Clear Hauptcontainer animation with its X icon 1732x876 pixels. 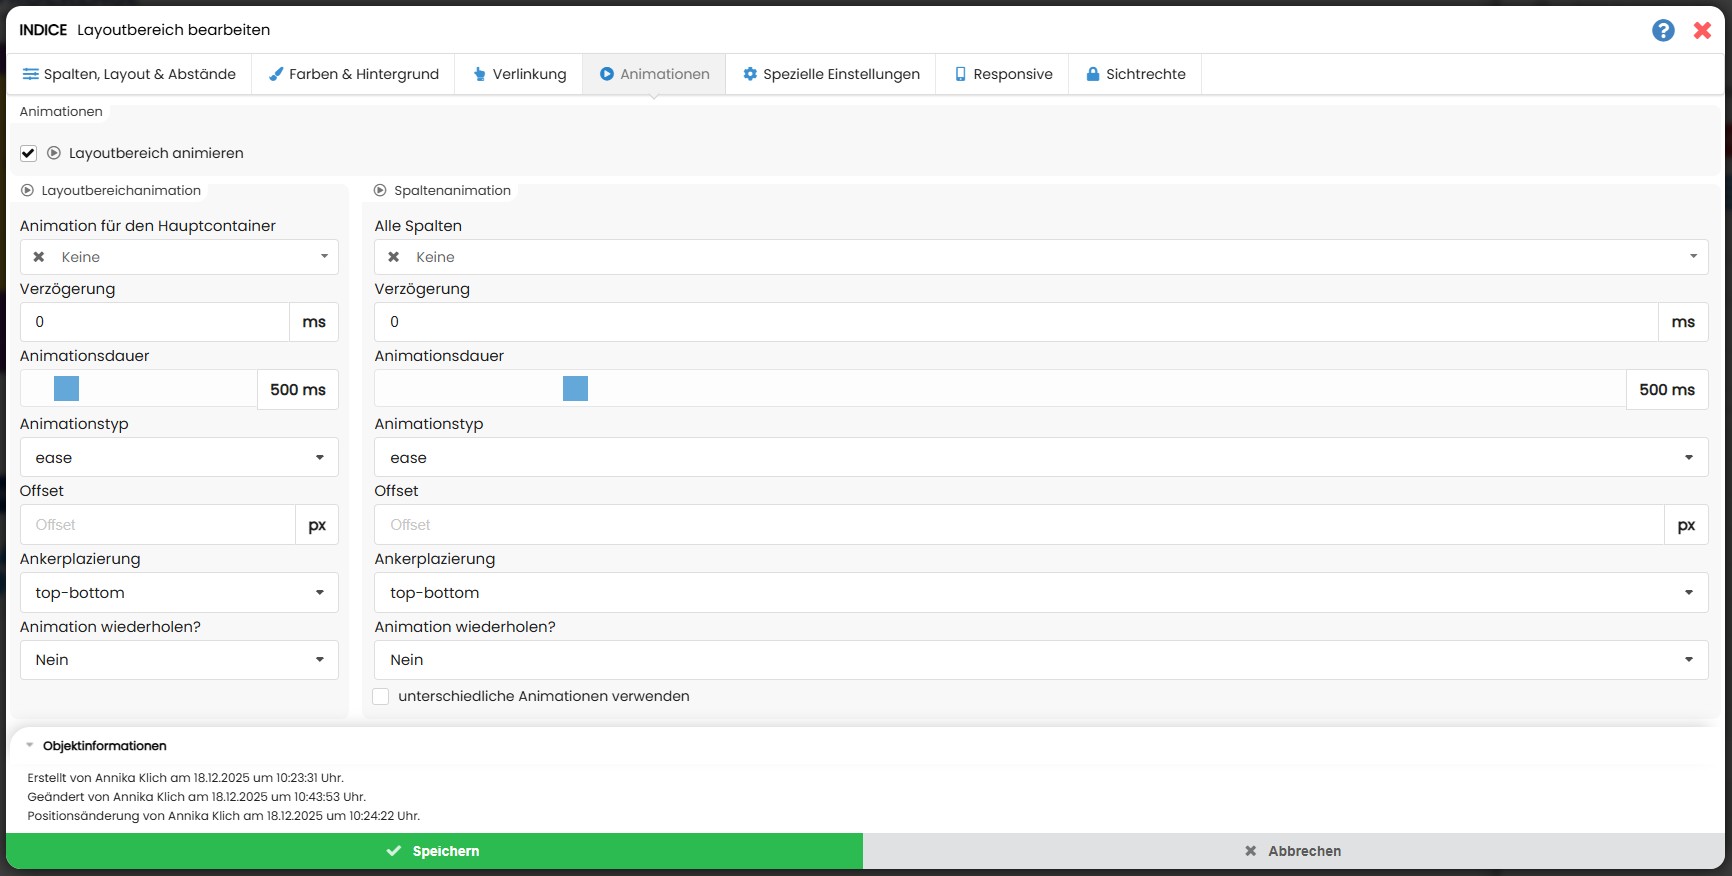click(x=39, y=257)
